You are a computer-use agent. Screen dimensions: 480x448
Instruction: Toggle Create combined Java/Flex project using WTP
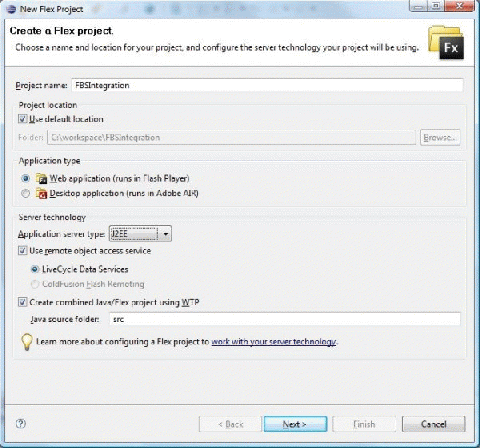click(22, 302)
